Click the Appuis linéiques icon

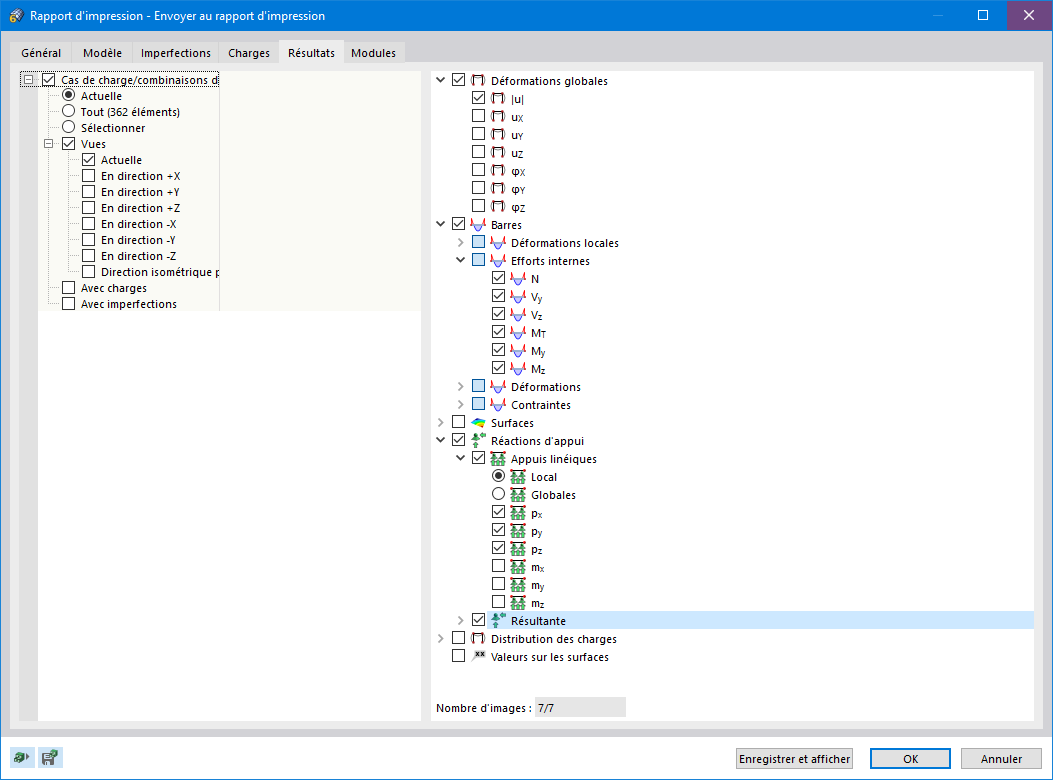(x=498, y=459)
